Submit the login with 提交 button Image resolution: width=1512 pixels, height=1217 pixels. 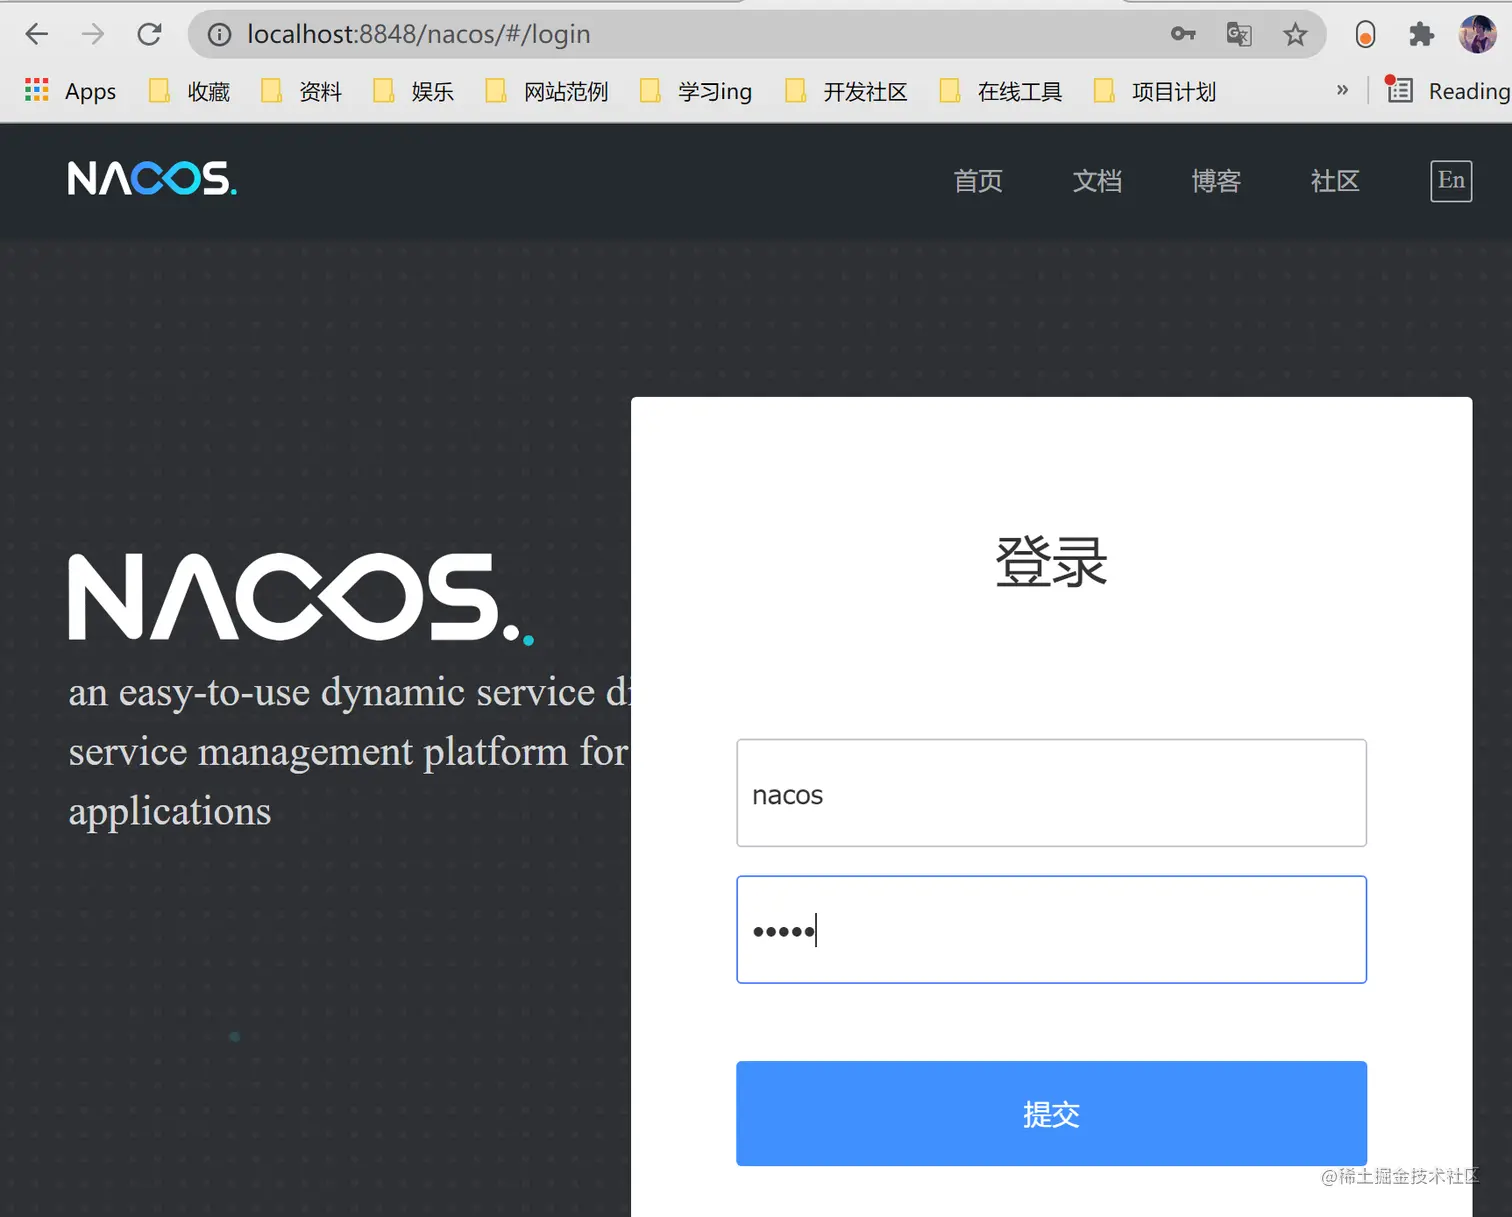1051,1113
